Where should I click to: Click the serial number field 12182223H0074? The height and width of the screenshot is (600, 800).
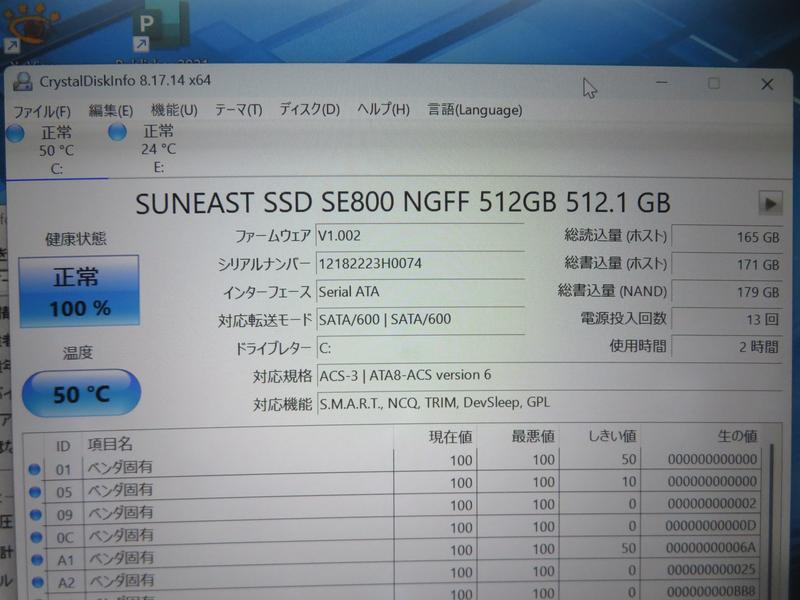point(420,264)
